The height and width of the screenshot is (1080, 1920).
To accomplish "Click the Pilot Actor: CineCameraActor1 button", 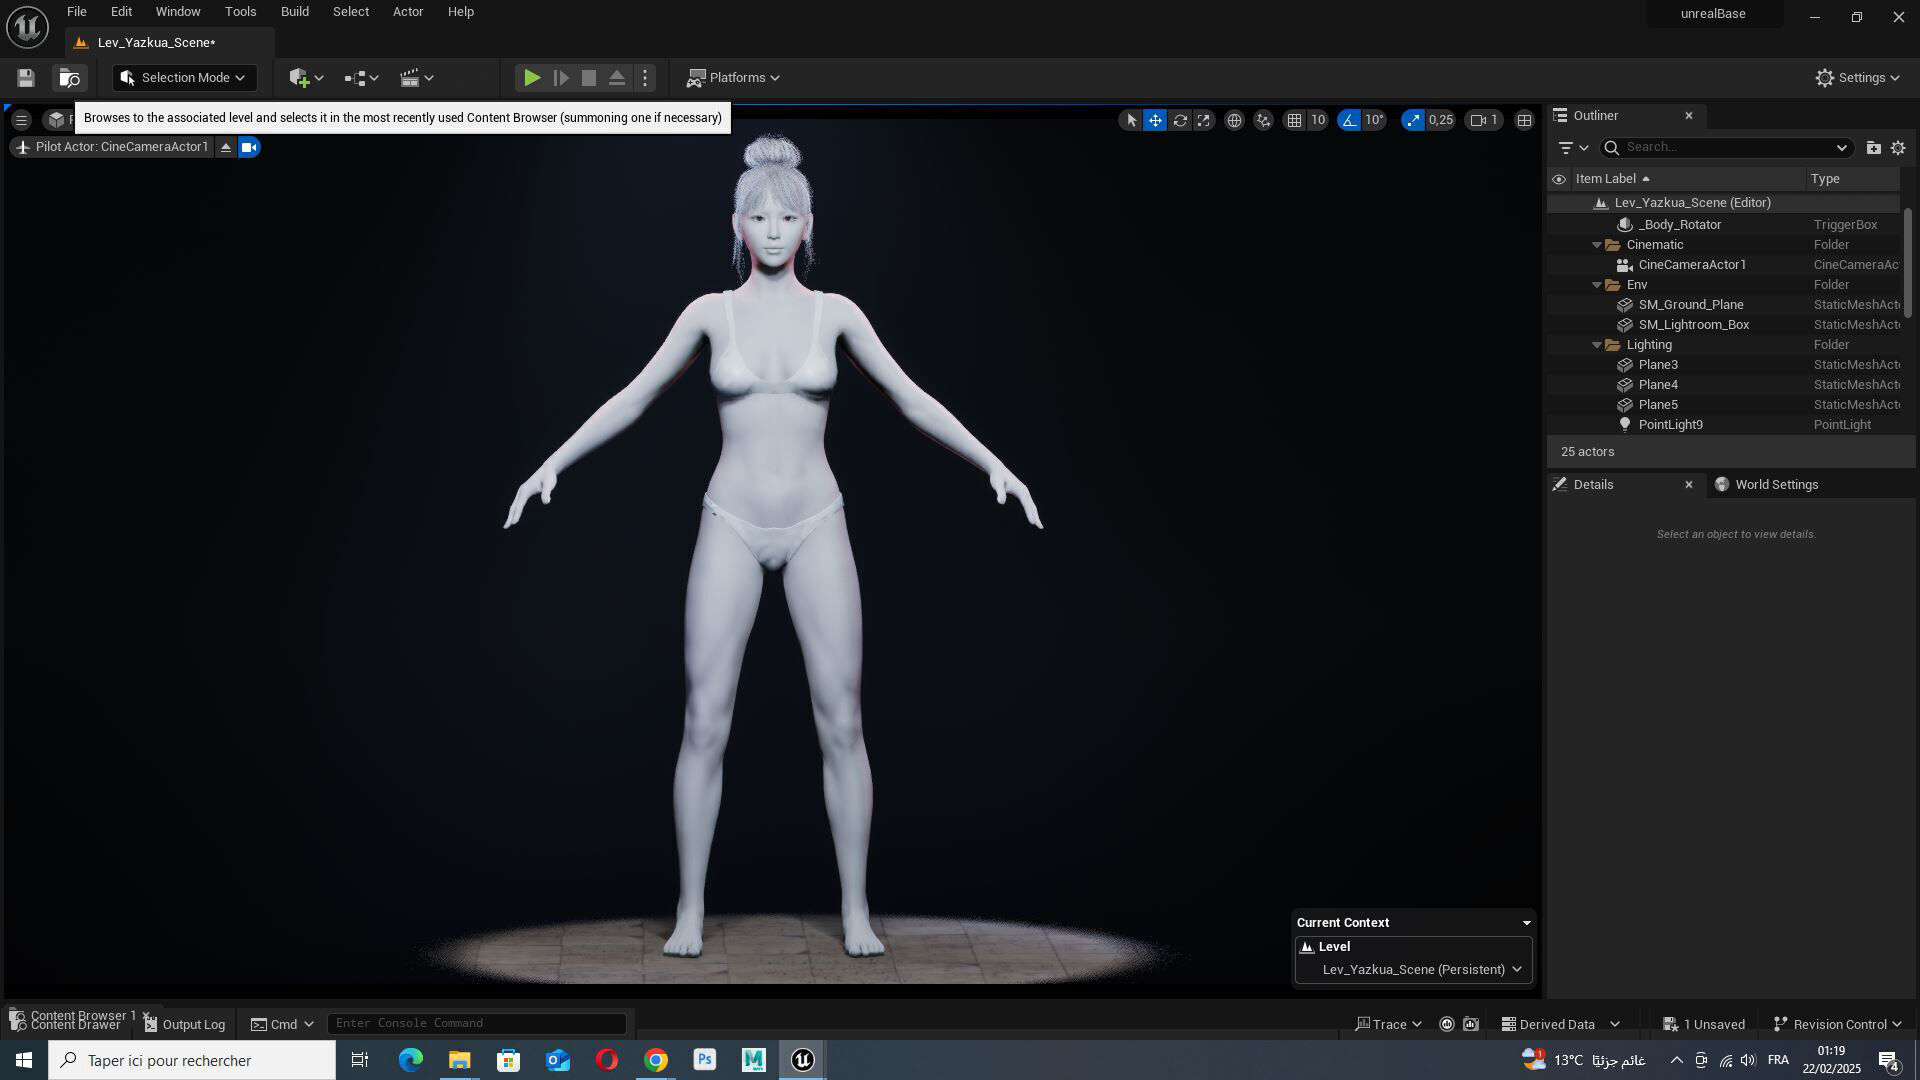I will pyautogui.click(x=111, y=147).
